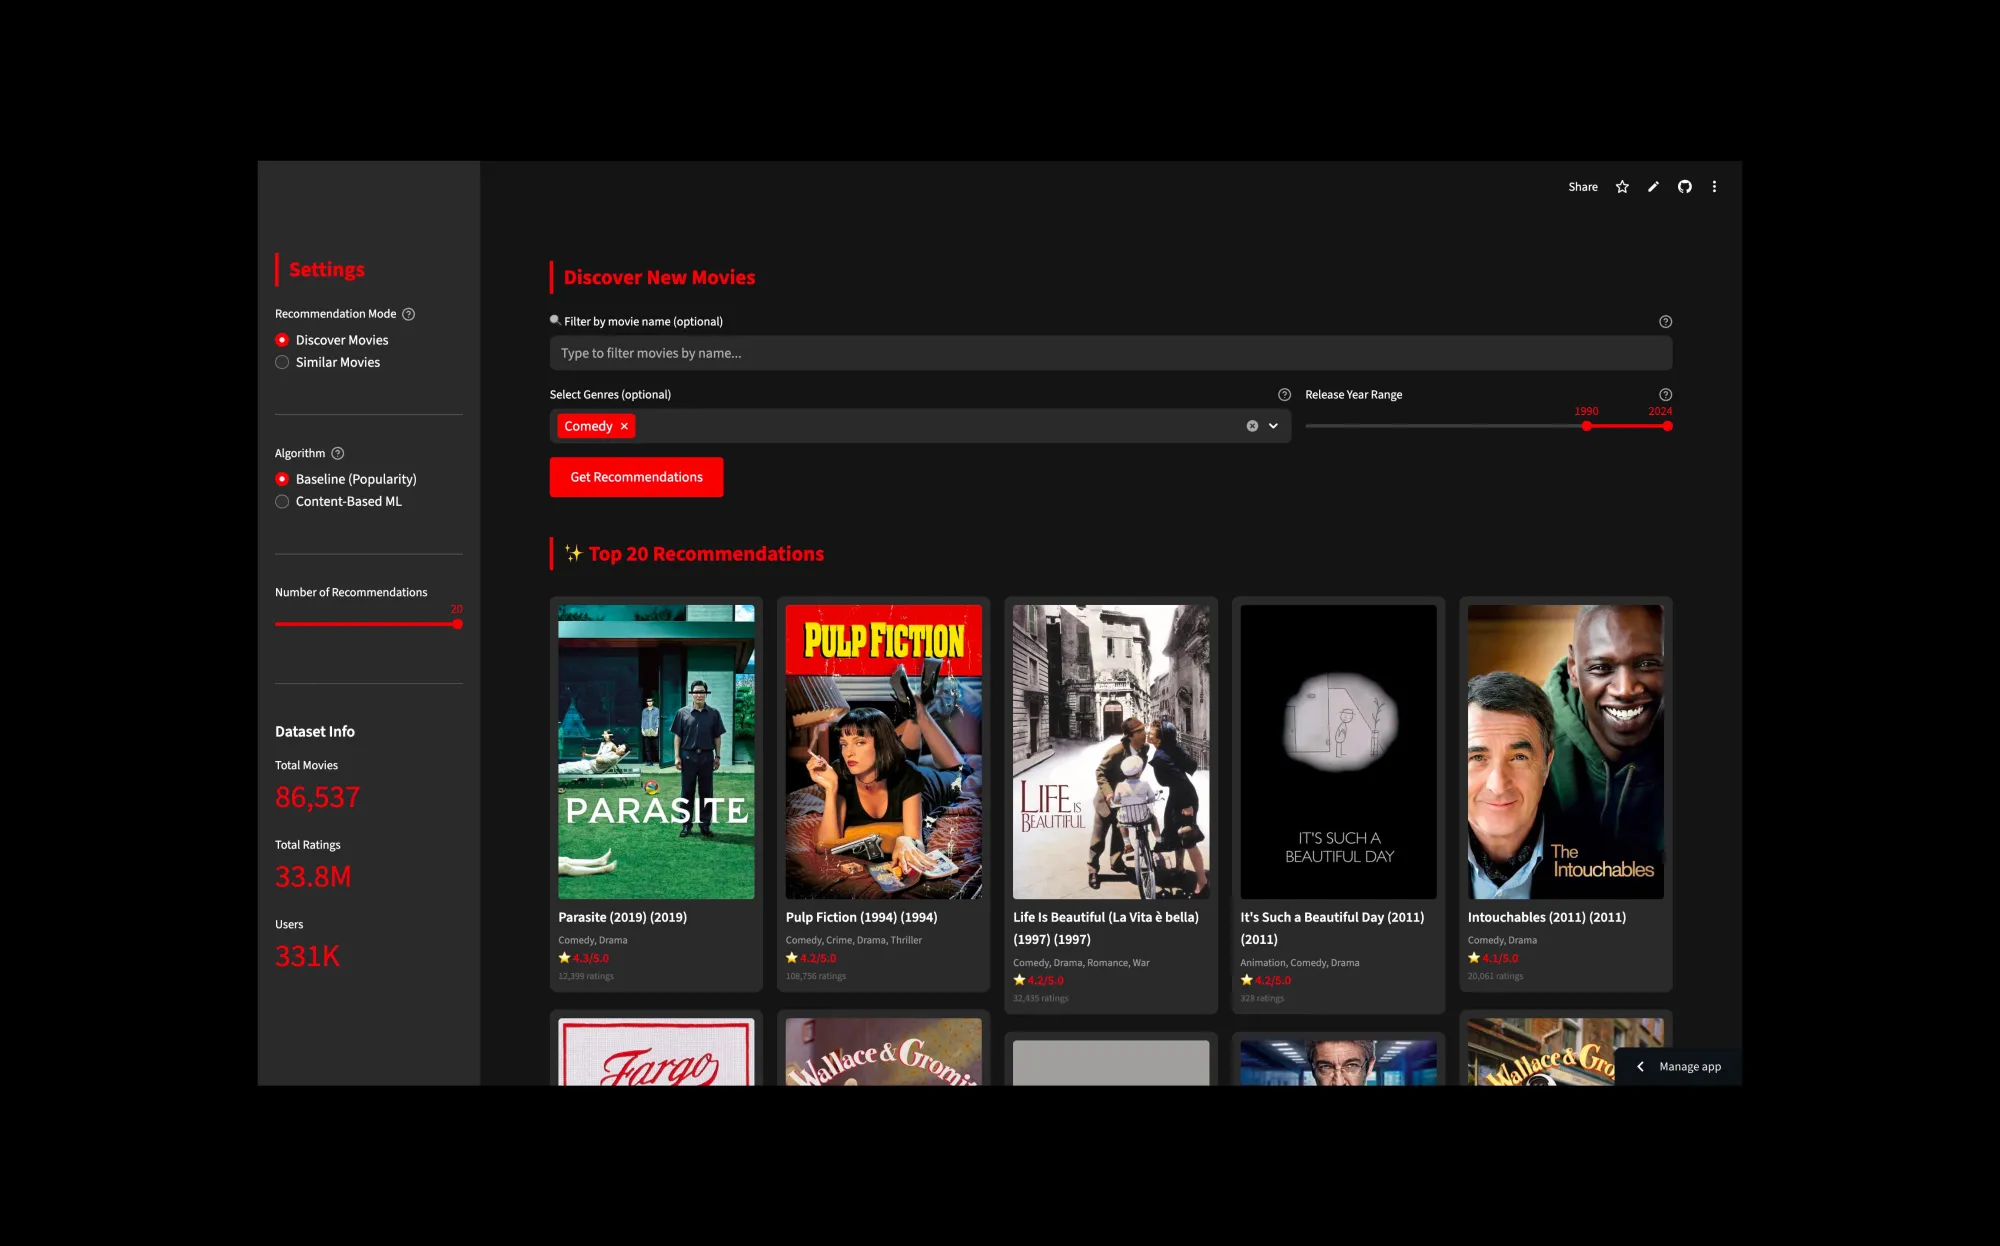Show help for movie name filter

click(1665, 322)
